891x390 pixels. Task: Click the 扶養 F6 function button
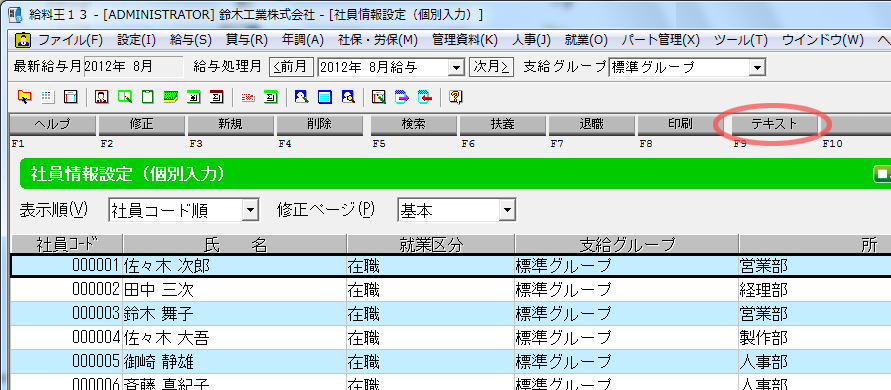tap(502, 125)
